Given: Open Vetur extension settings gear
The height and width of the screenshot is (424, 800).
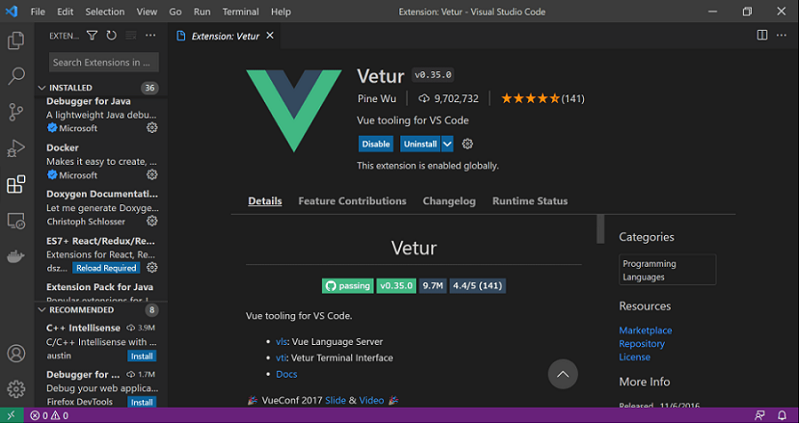Looking at the screenshot, I should [x=467, y=144].
